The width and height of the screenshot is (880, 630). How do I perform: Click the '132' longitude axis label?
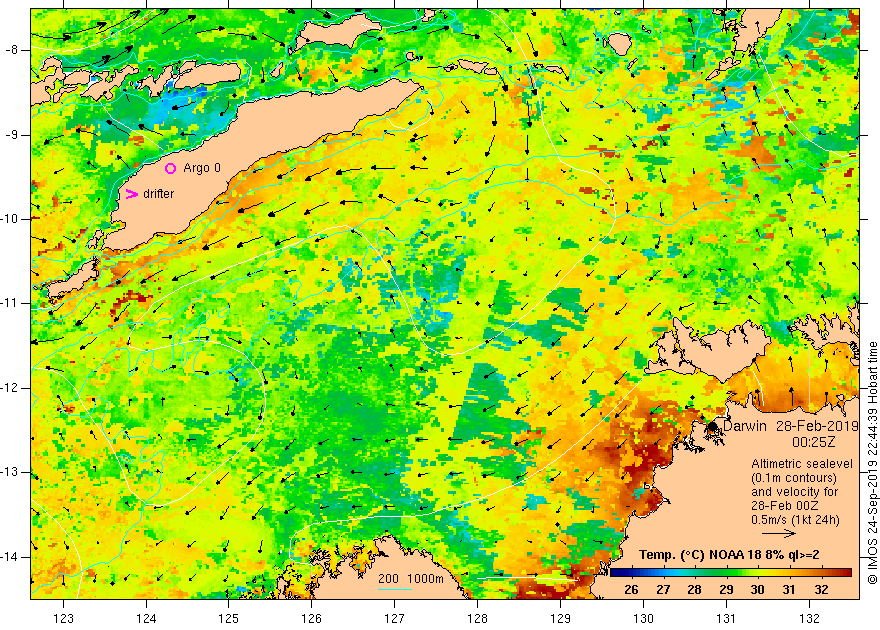pyautogui.click(x=809, y=618)
